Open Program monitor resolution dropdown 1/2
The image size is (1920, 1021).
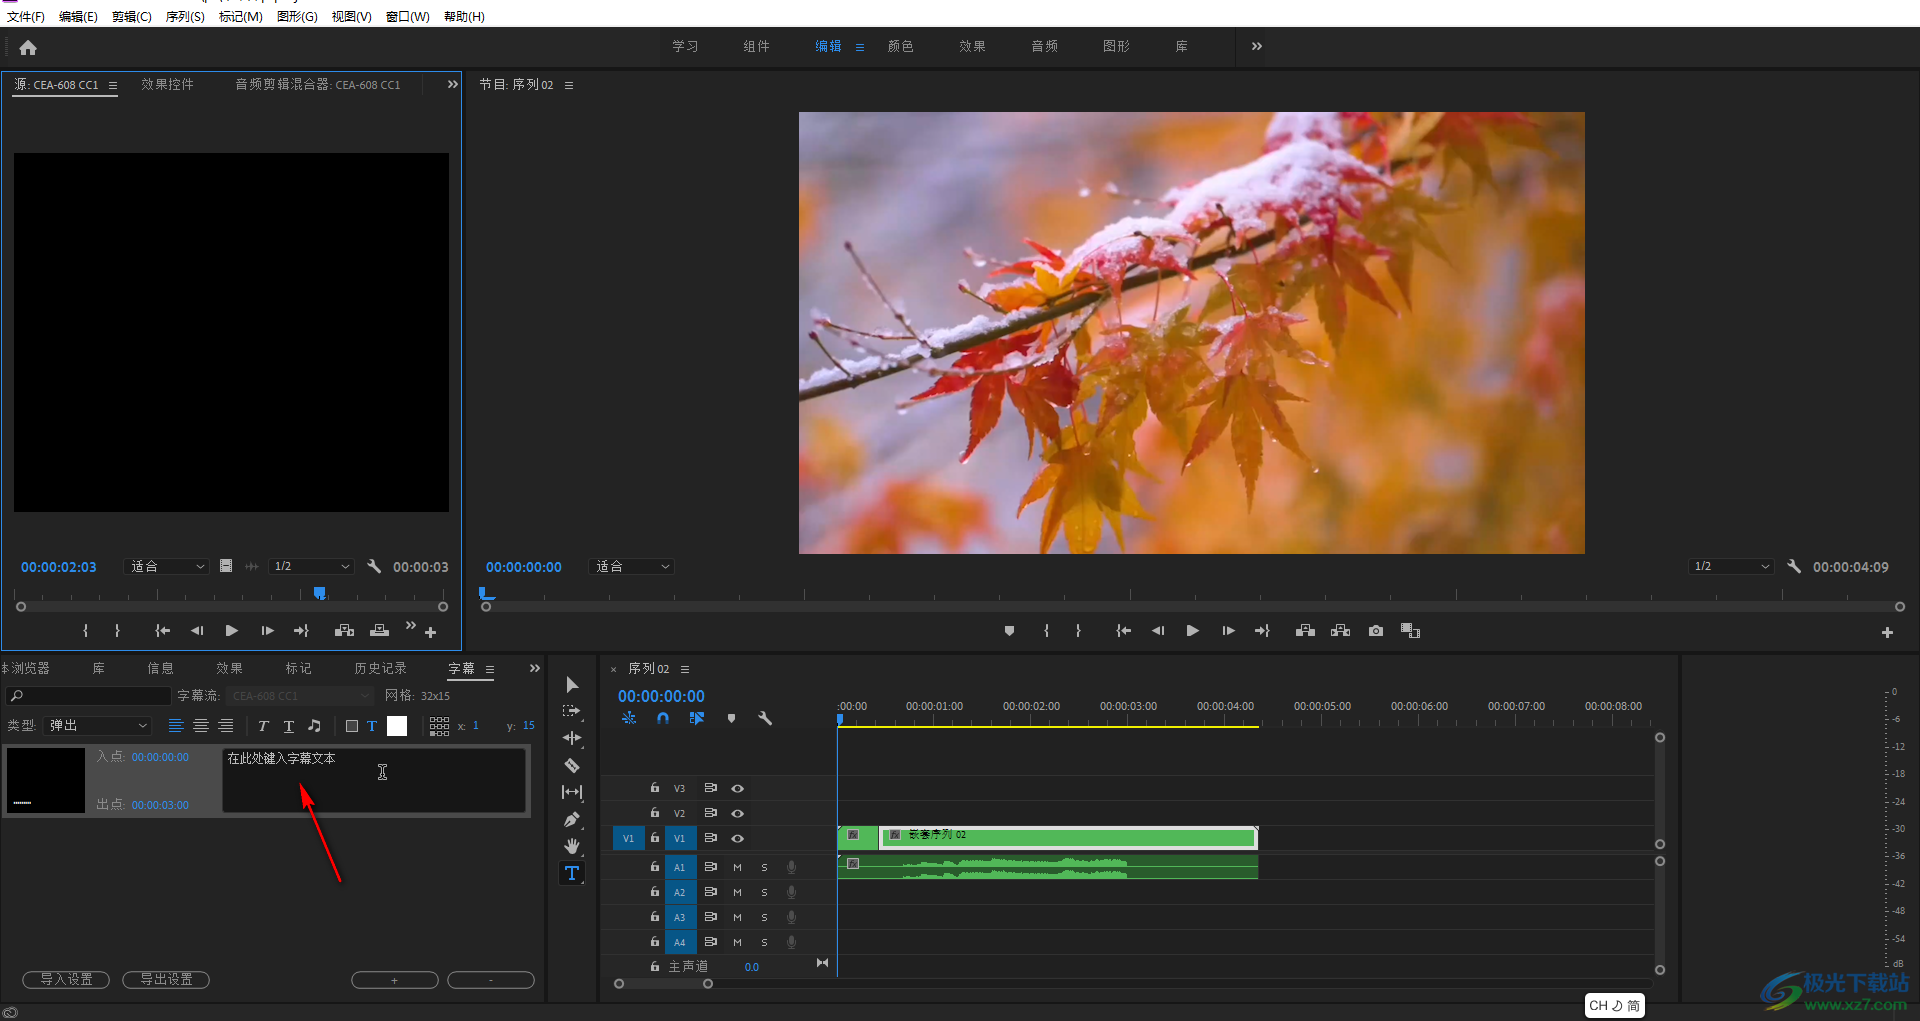[x=1731, y=566]
